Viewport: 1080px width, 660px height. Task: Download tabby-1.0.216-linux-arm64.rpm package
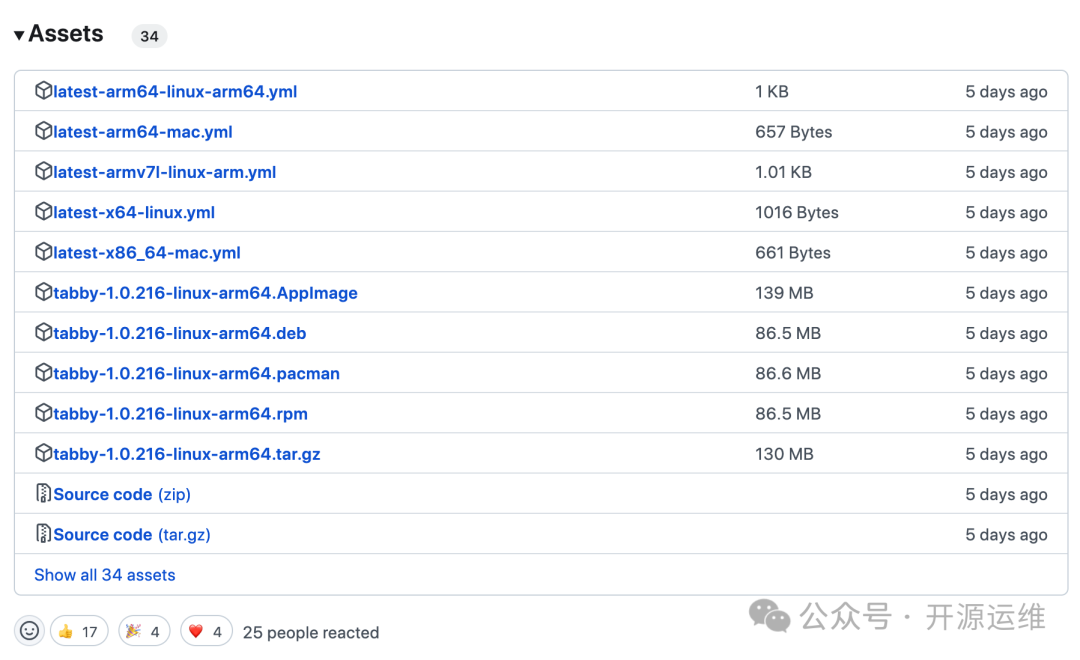(x=181, y=414)
